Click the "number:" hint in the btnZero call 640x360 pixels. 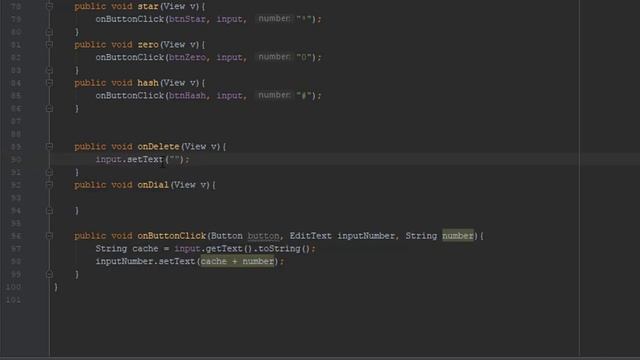274,57
